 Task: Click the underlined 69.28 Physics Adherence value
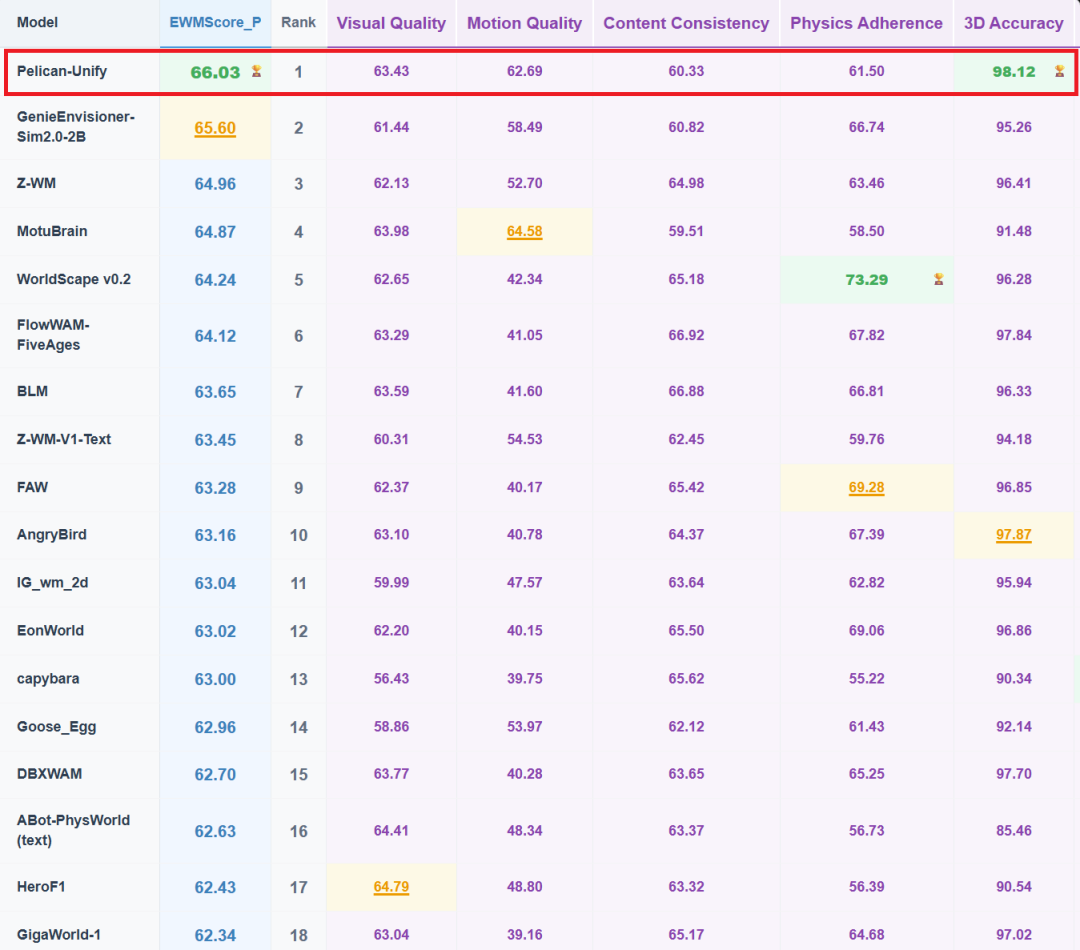coord(866,488)
